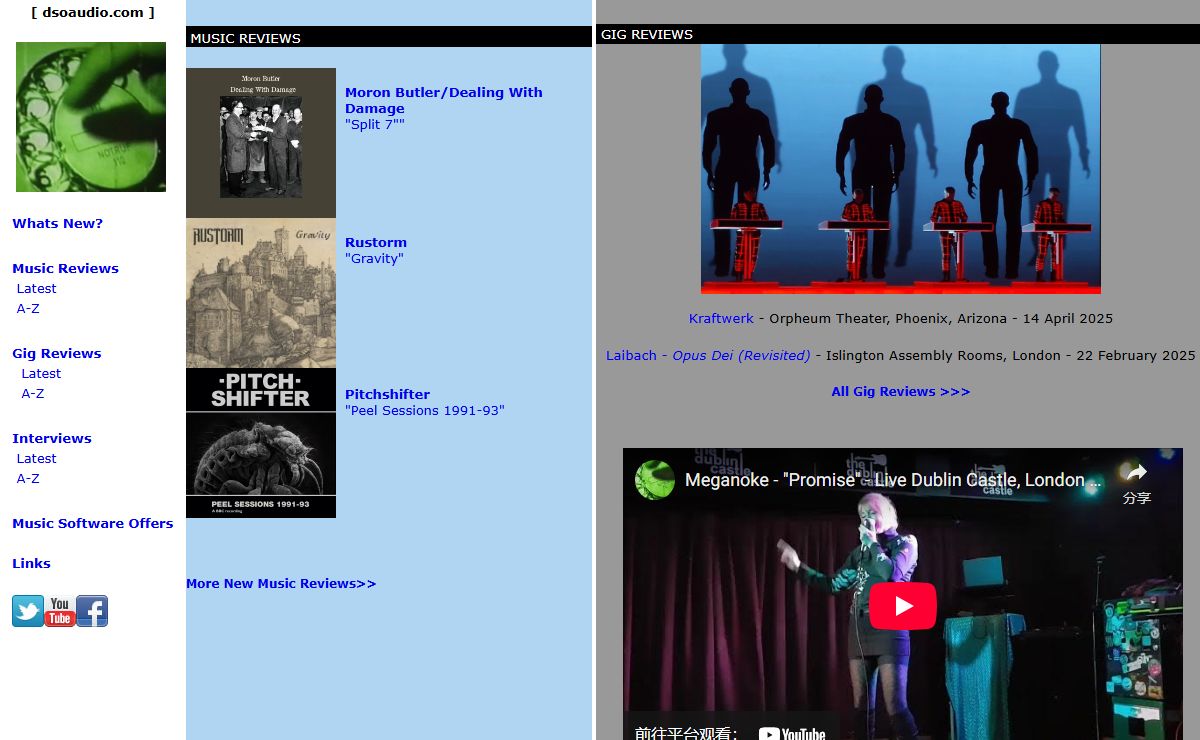Image resolution: width=1200 pixels, height=740 pixels.
Task: Go to Whats New page
Action: point(57,223)
